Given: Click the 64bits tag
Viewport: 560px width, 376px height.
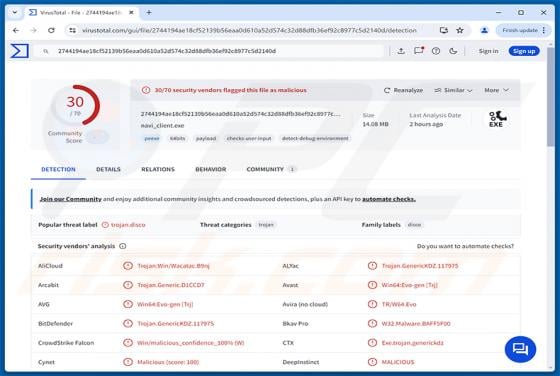Looking at the screenshot, I should [x=178, y=138].
